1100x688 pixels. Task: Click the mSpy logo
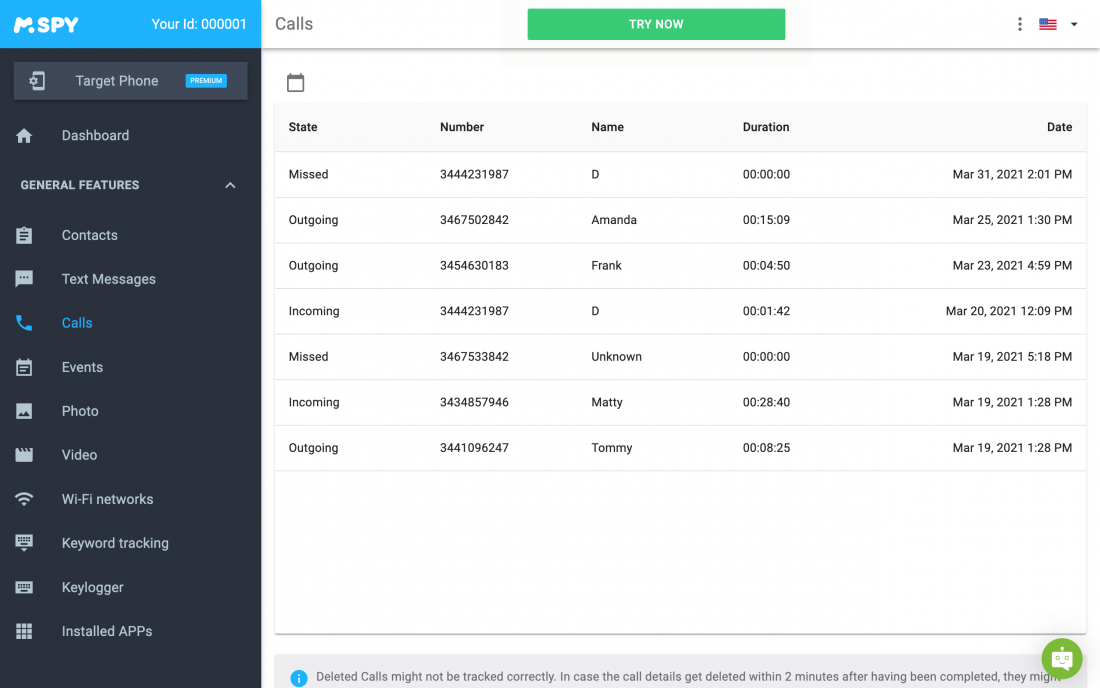(x=46, y=25)
